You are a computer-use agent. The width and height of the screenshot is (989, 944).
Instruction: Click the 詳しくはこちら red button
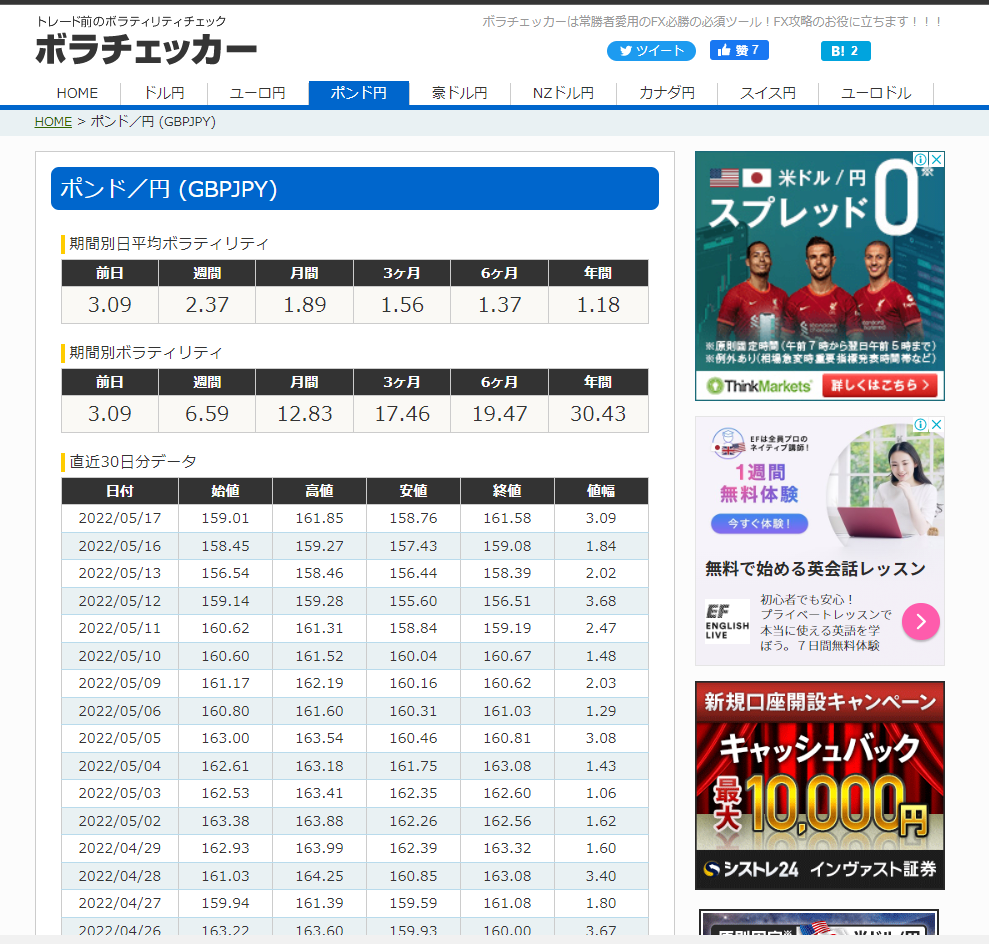pyautogui.click(x=880, y=385)
